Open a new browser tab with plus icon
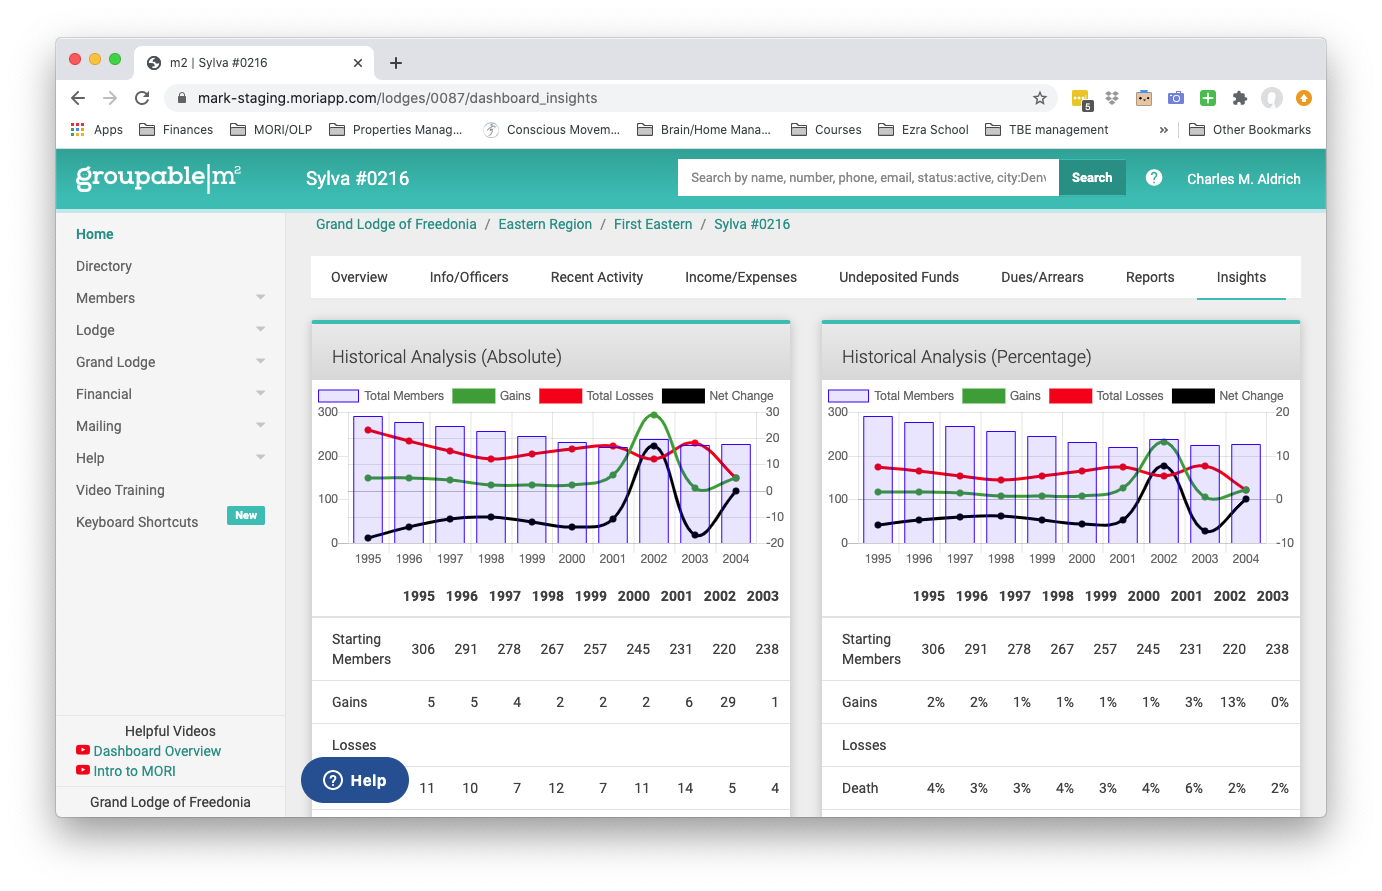Image resolution: width=1382 pixels, height=891 pixels. (x=396, y=63)
